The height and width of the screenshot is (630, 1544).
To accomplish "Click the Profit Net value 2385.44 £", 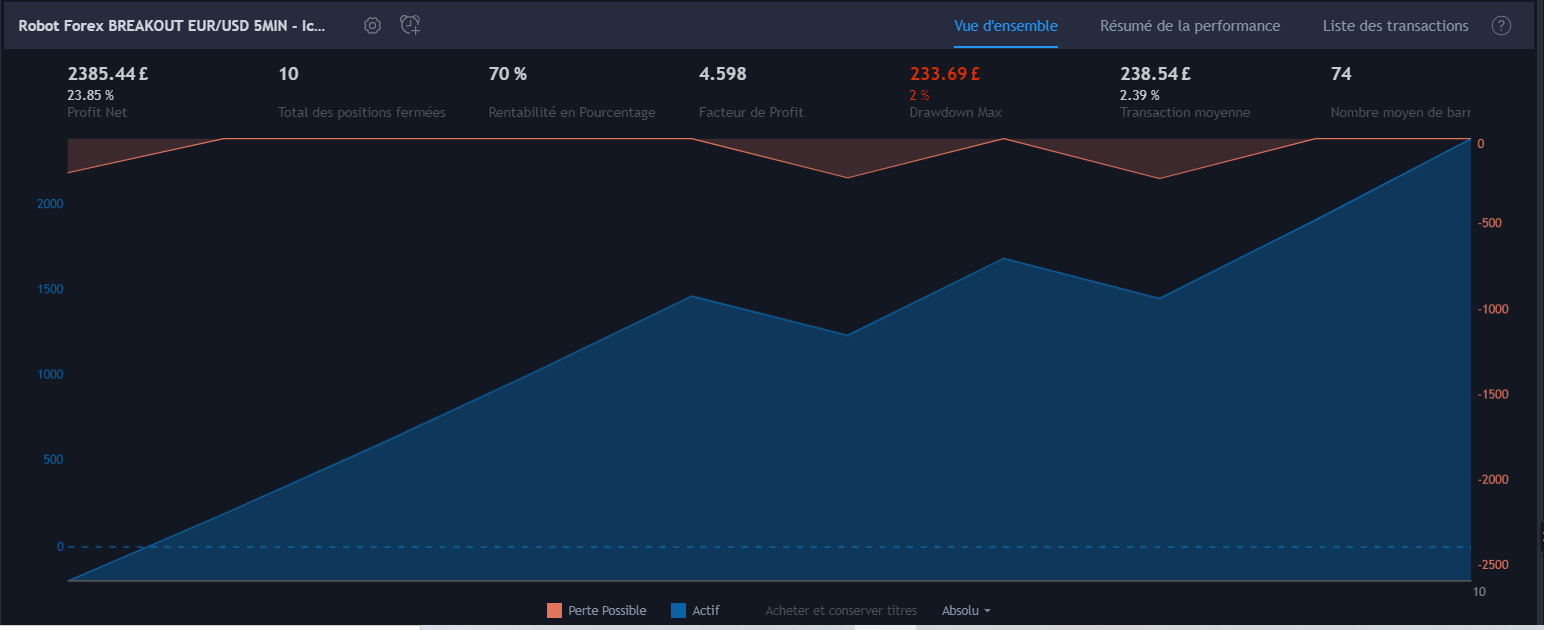I will tap(108, 74).
